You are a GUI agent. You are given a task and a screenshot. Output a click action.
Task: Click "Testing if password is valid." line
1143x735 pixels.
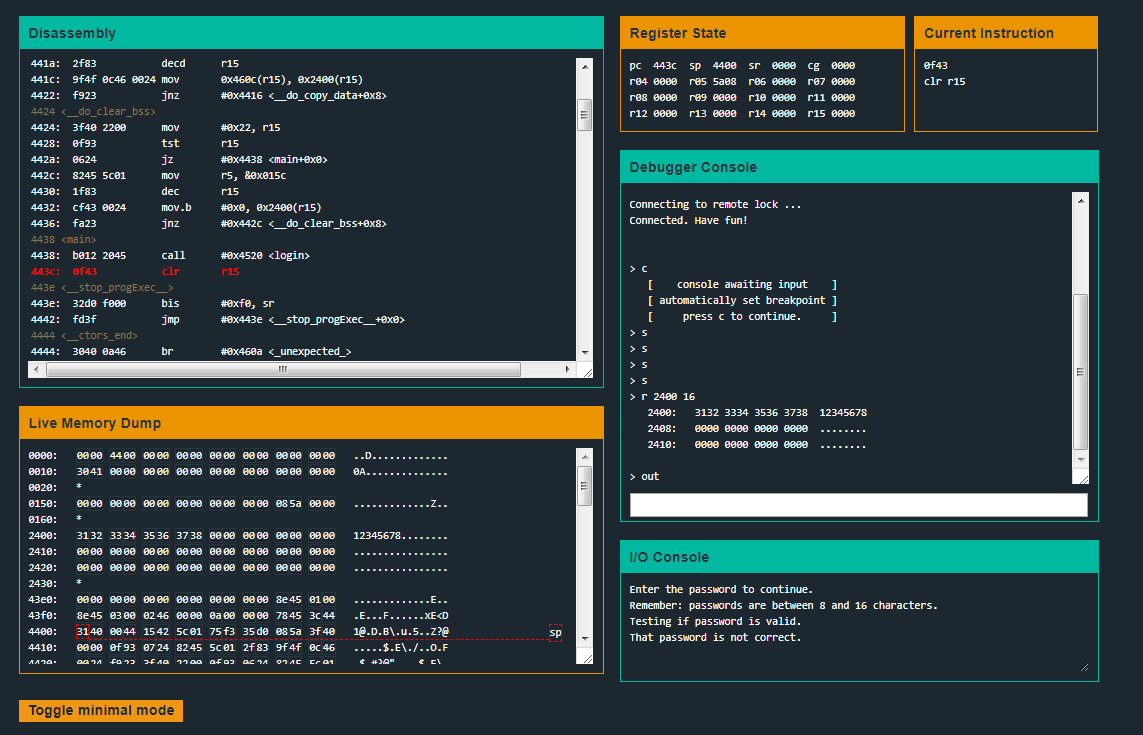(715, 621)
